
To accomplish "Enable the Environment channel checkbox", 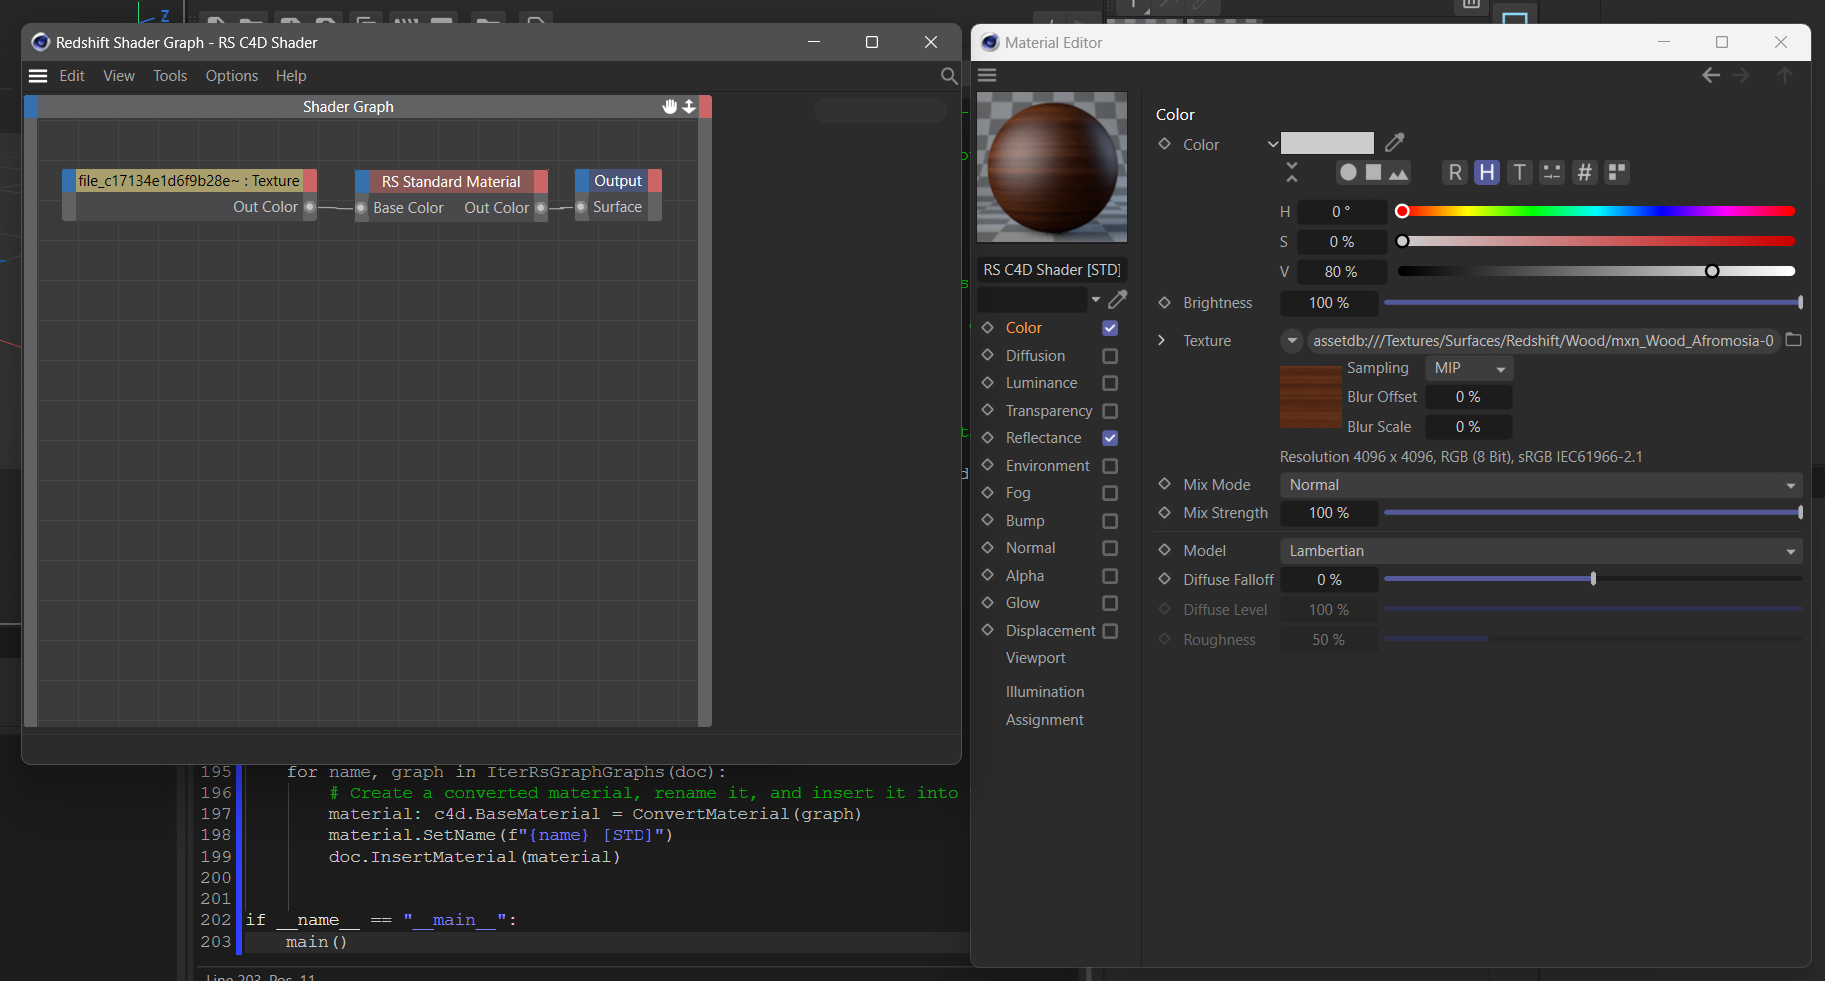I will tap(1110, 466).
